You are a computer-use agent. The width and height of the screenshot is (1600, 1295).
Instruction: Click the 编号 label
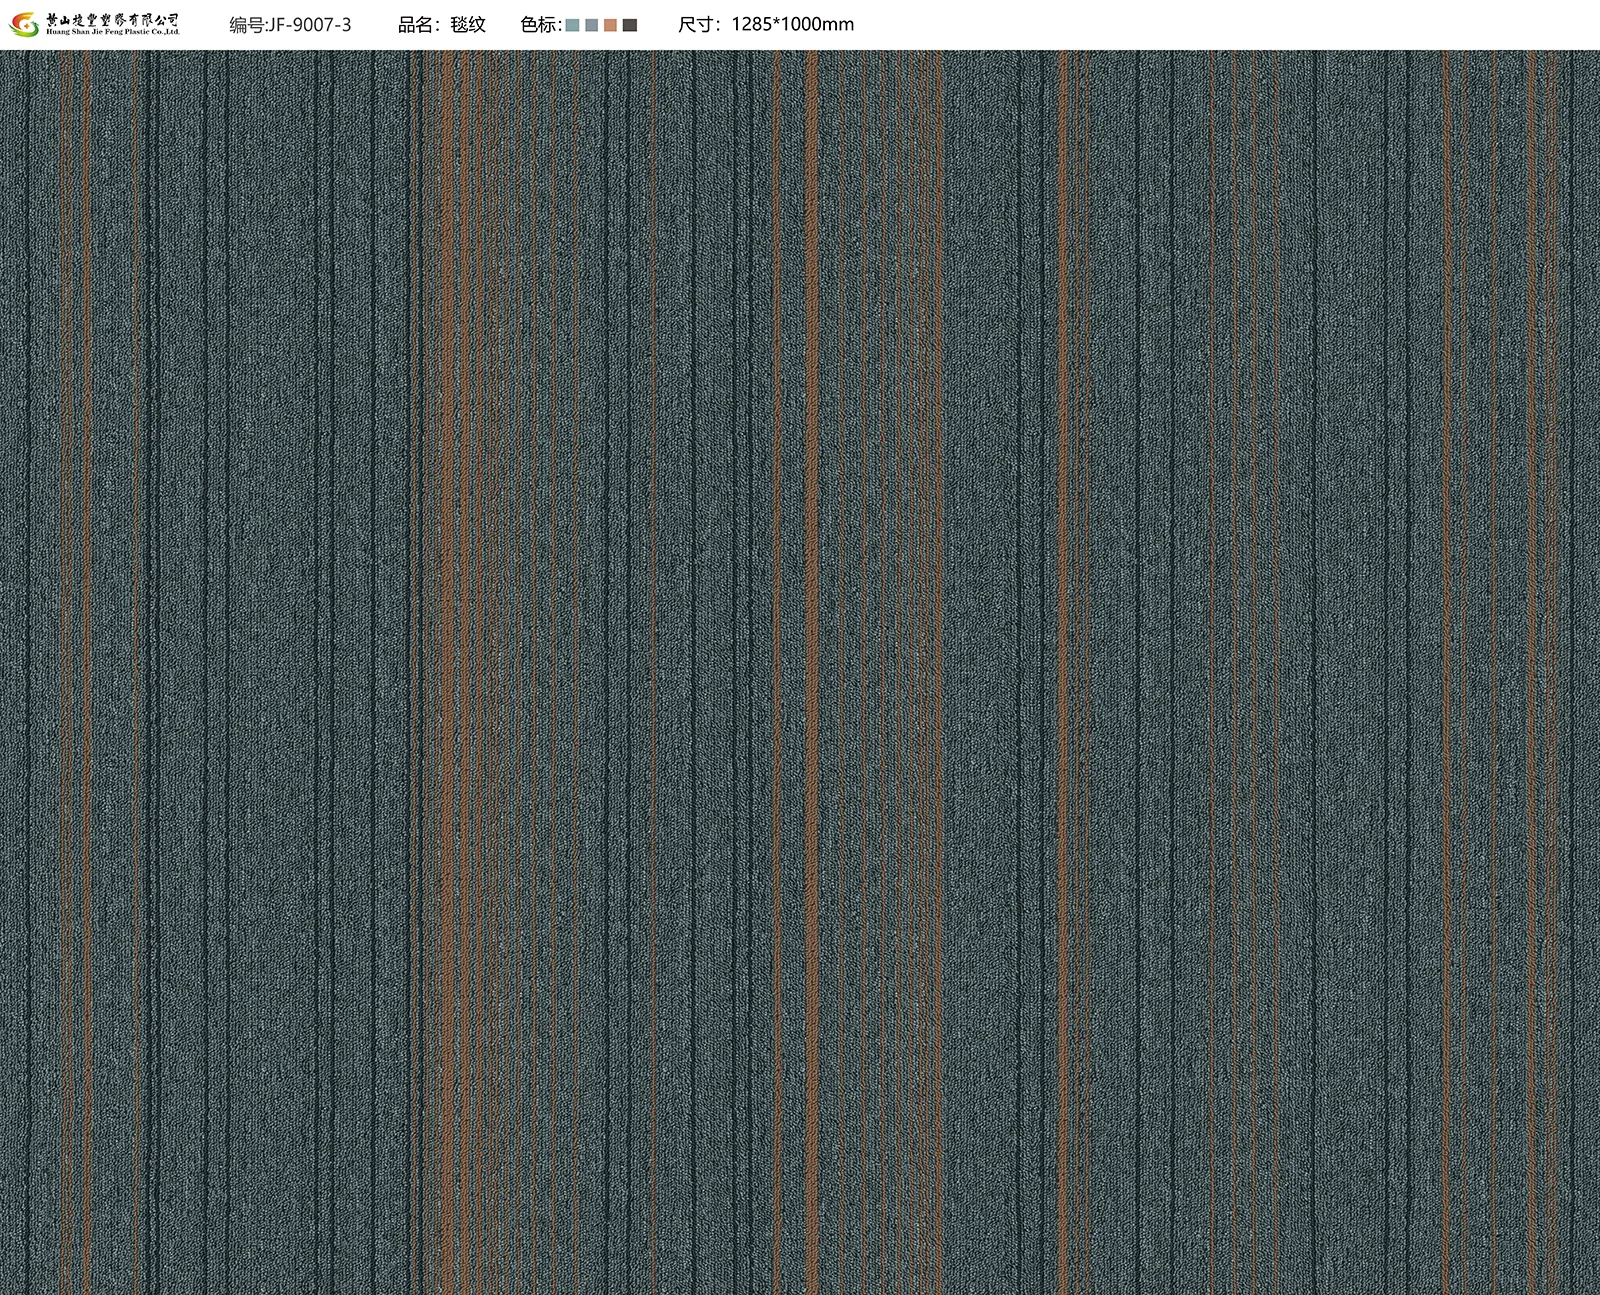(x=249, y=25)
